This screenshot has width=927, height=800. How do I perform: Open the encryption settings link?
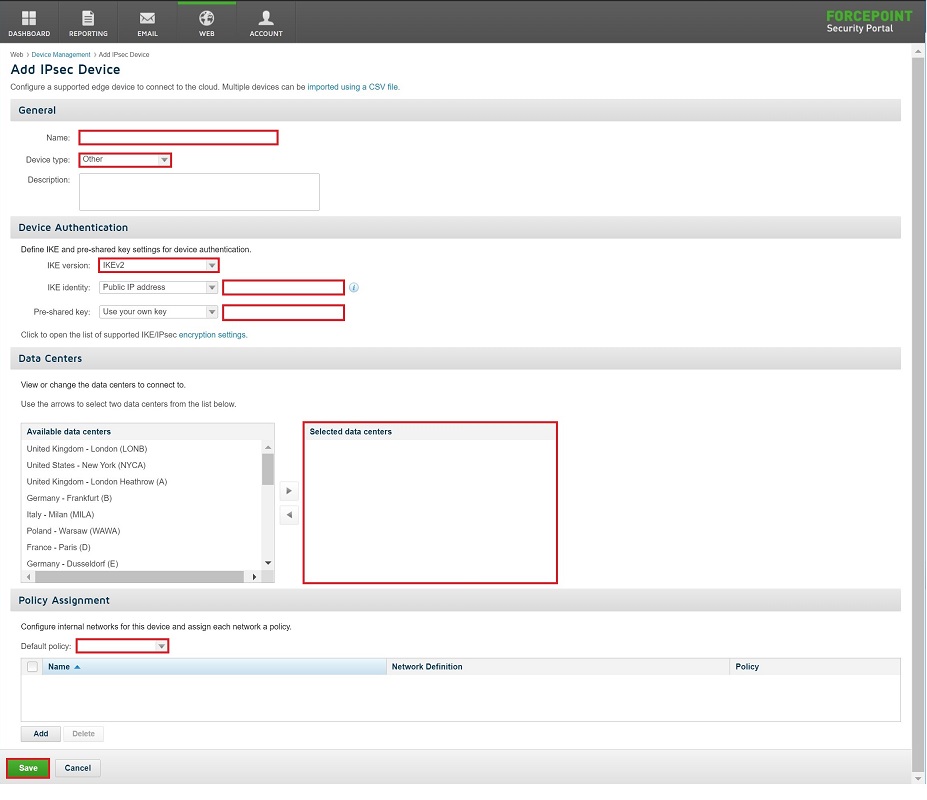pos(212,335)
